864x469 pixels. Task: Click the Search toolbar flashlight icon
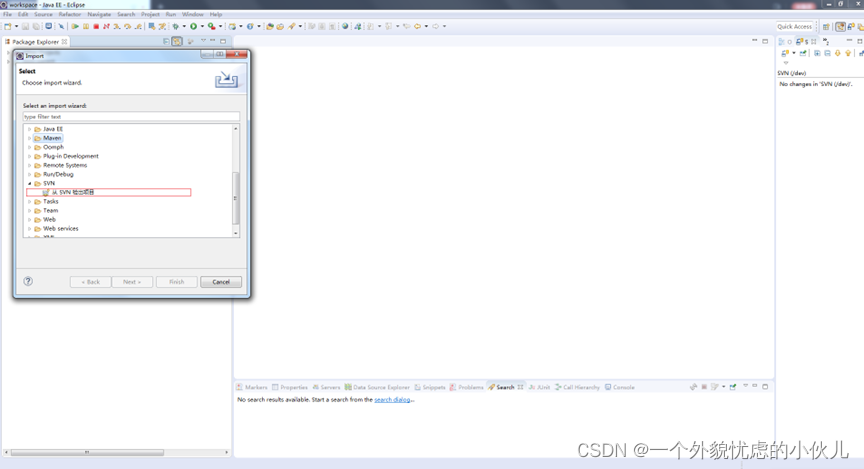(292, 26)
